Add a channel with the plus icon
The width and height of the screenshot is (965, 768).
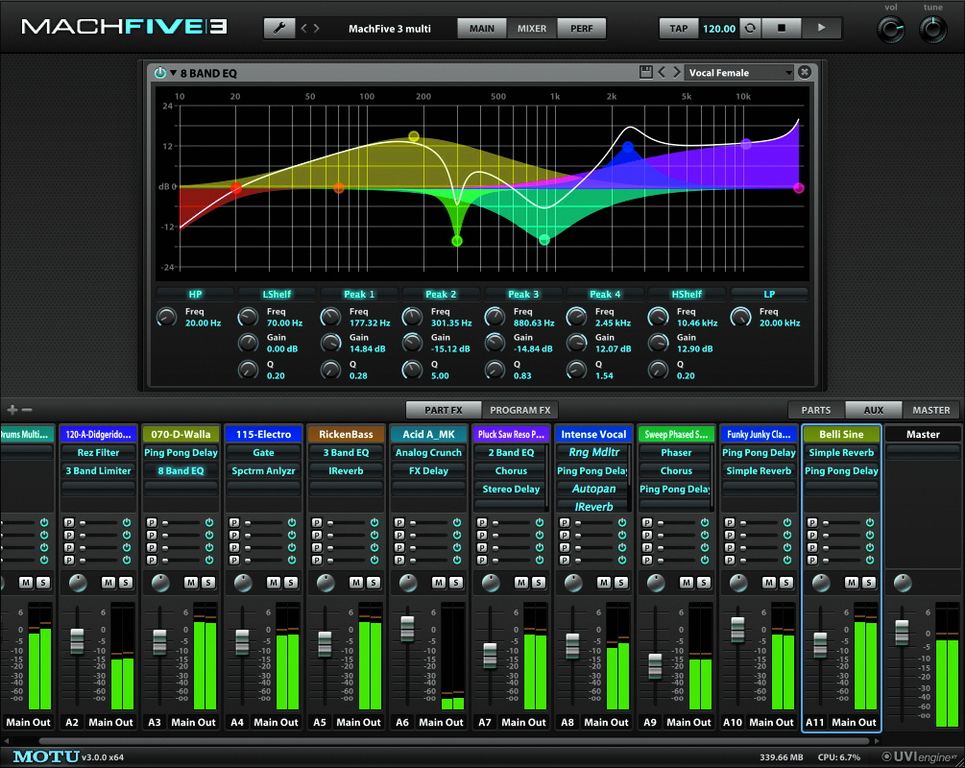pos(12,410)
